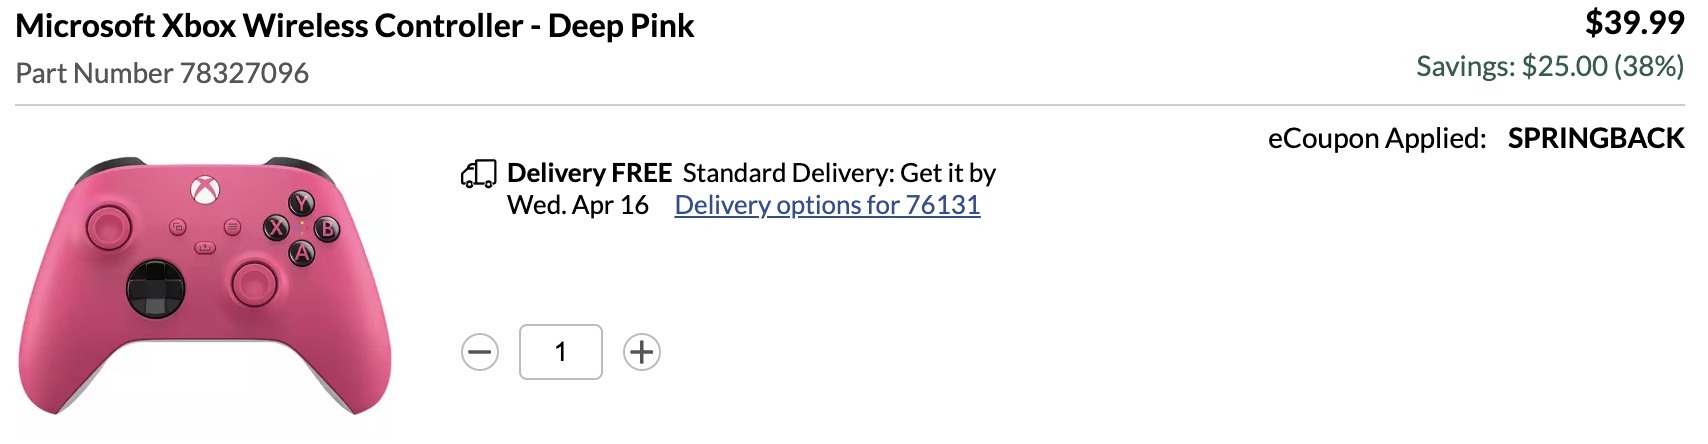Screen dimensions: 1708x444
Task: Click the Part Number 78327096 text
Action: click(x=162, y=73)
